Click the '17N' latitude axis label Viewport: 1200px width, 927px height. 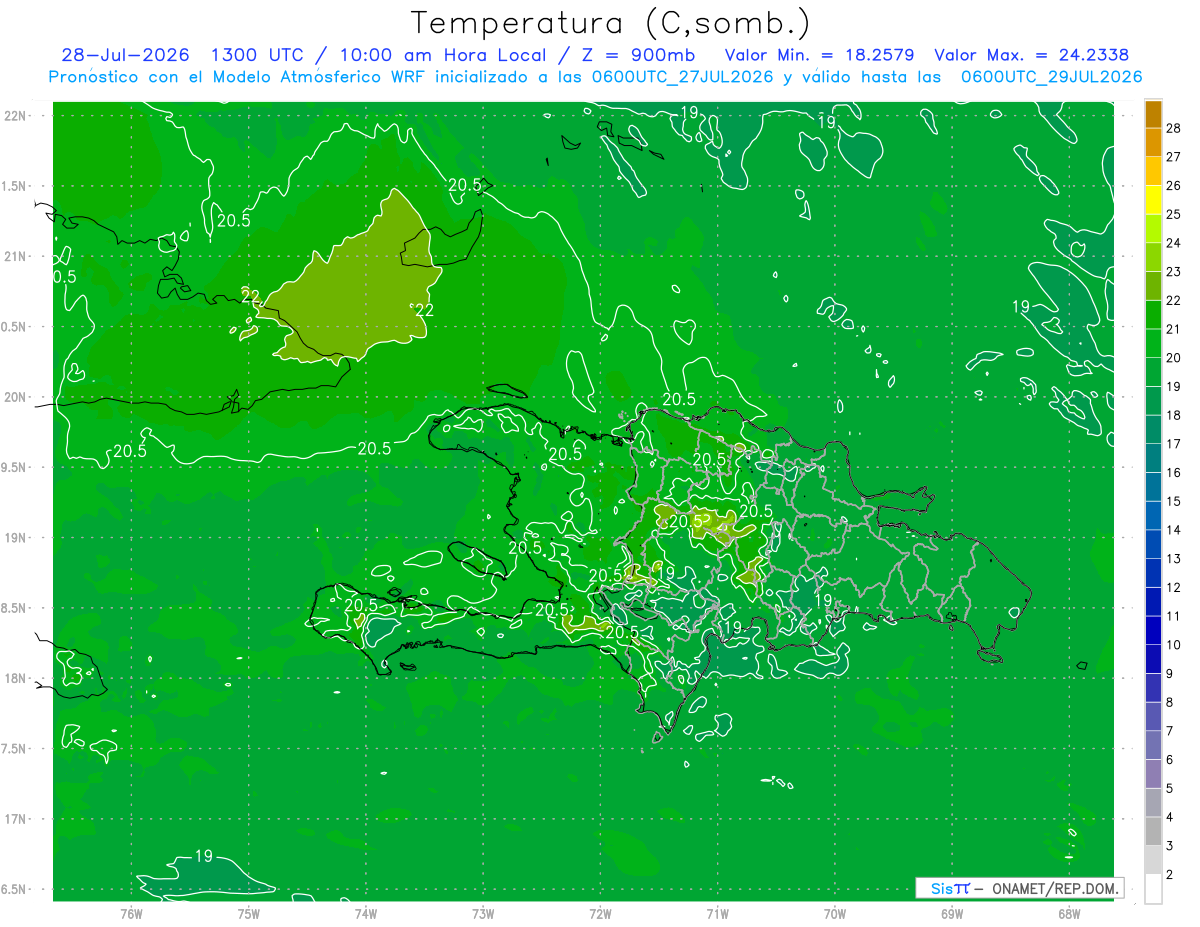pos(16,819)
